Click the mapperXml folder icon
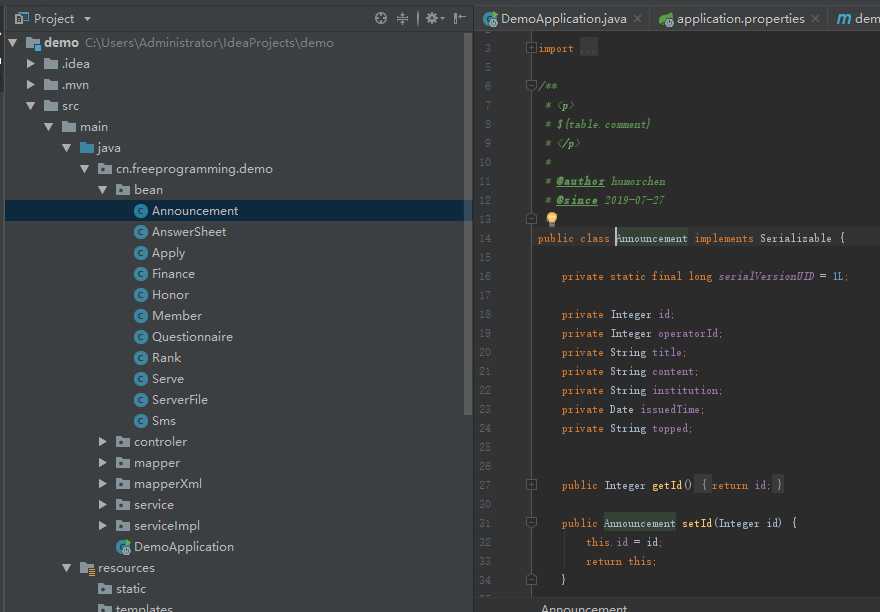The width and height of the screenshot is (880, 612). click(123, 483)
